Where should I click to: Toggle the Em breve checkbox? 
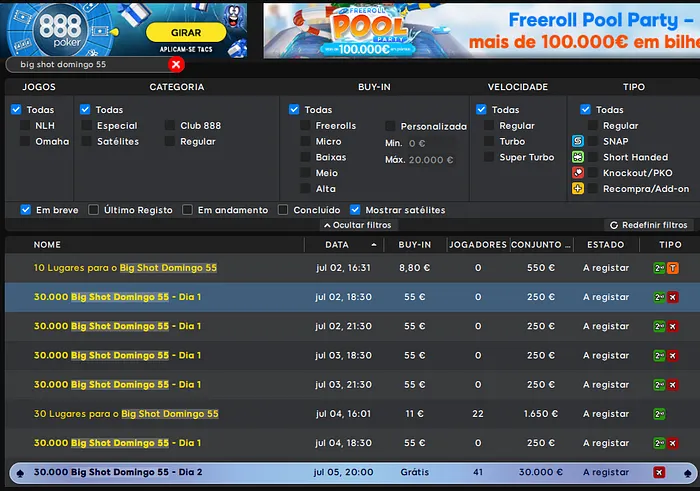coord(25,210)
